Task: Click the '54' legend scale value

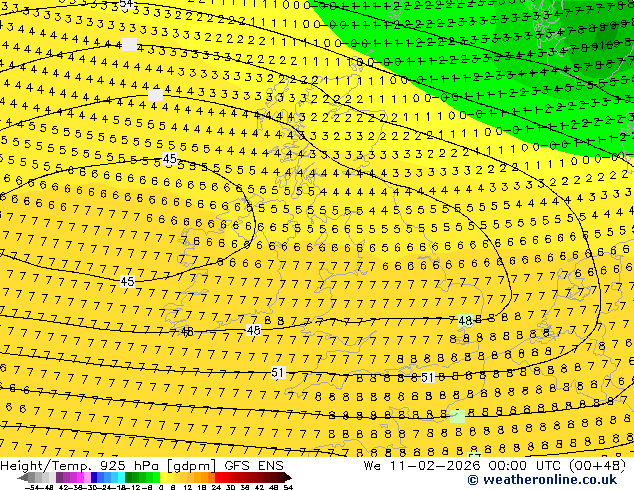Action: click(287, 487)
